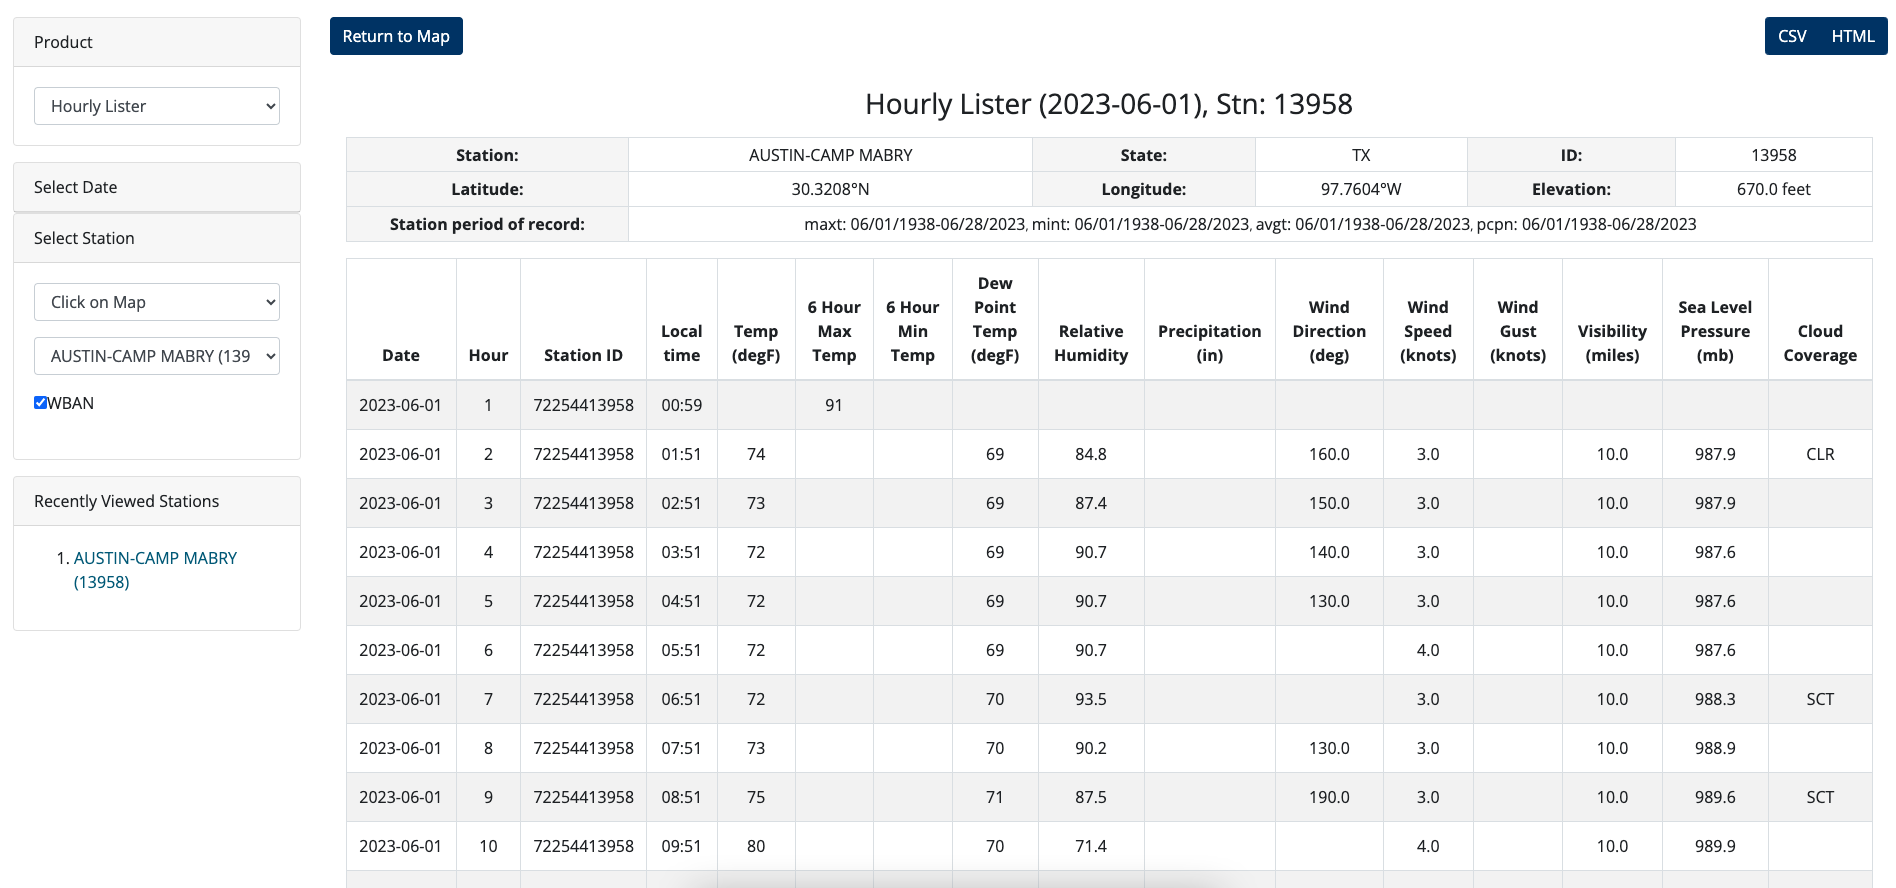Click temperature value 80 at hour 10

tap(756, 846)
